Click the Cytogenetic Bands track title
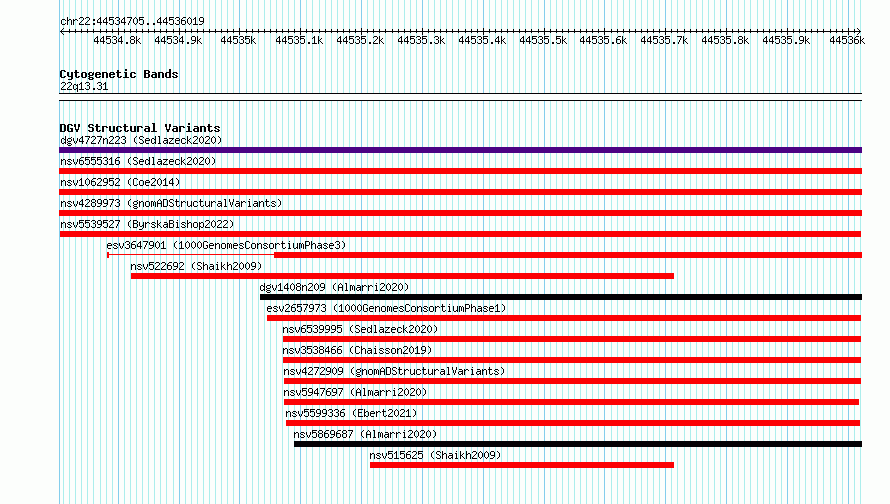Viewport: 890px width, 504px height. pyautogui.click(x=119, y=74)
